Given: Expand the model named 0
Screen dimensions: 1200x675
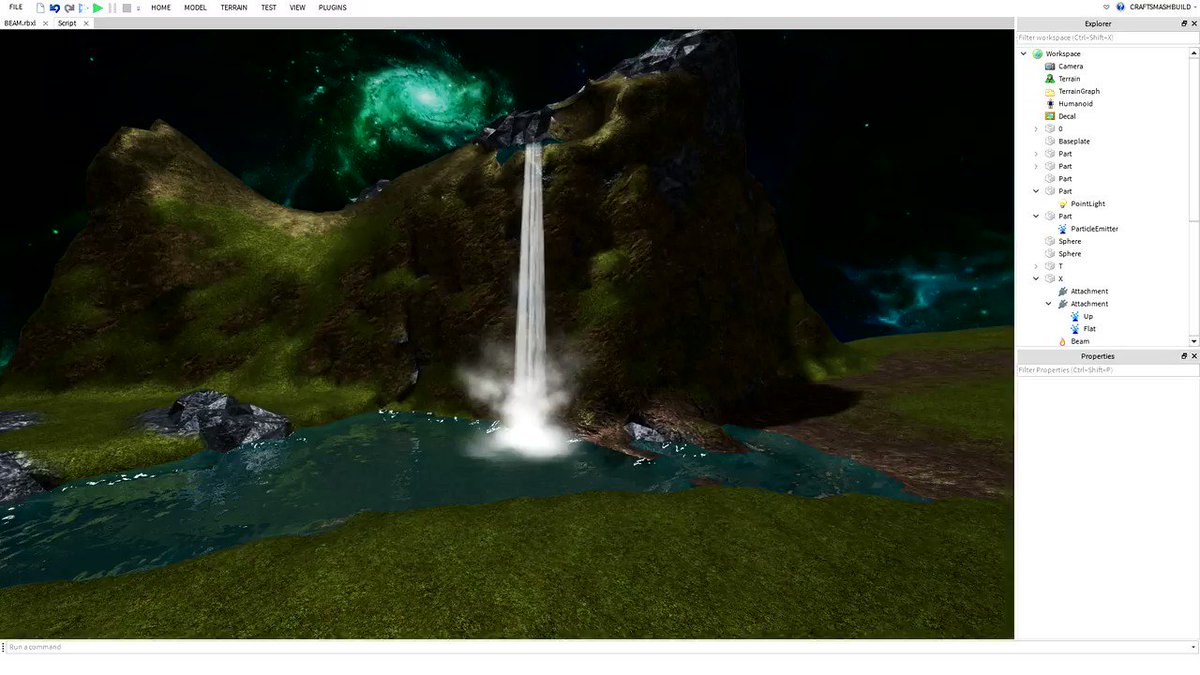Looking at the screenshot, I should pyautogui.click(x=1036, y=129).
